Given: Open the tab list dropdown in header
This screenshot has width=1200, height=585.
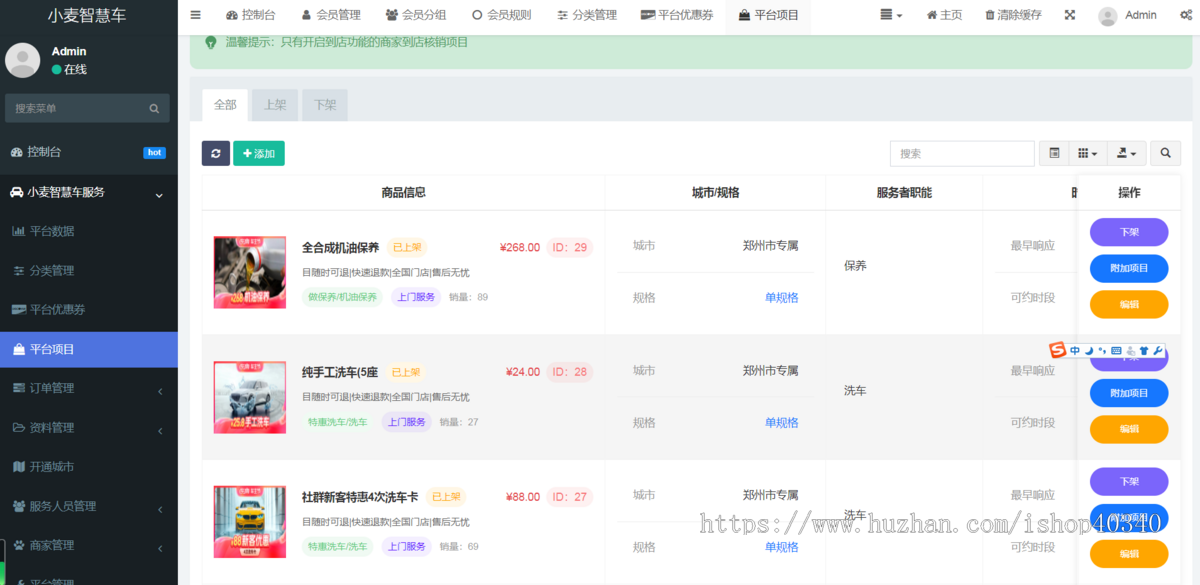Looking at the screenshot, I should (x=891, y=15).
